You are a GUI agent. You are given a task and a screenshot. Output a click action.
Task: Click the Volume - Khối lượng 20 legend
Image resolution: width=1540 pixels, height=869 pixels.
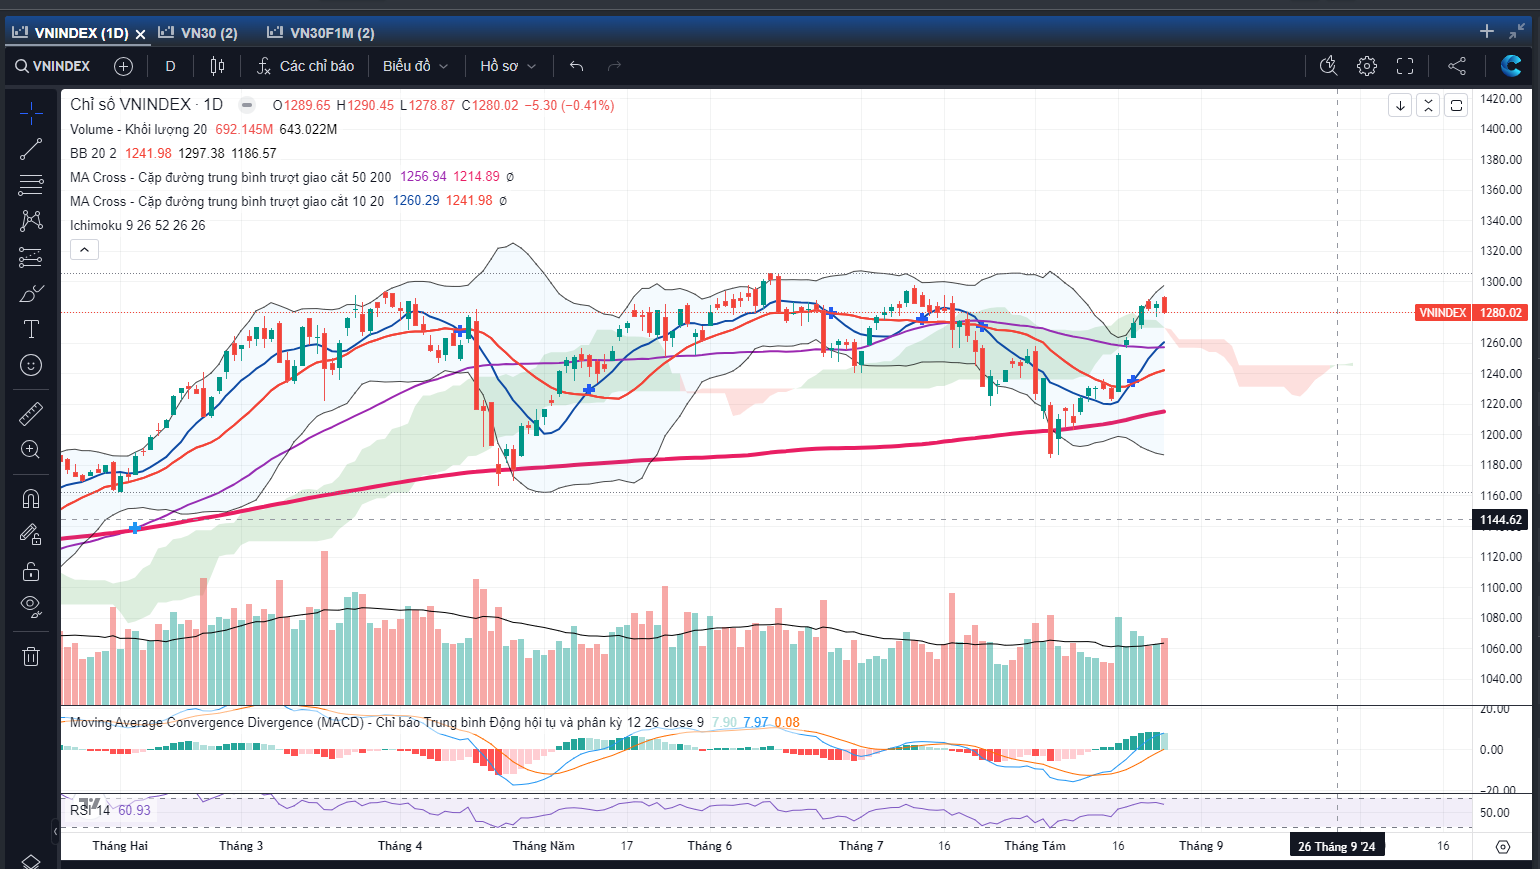[x=138, y=129]
